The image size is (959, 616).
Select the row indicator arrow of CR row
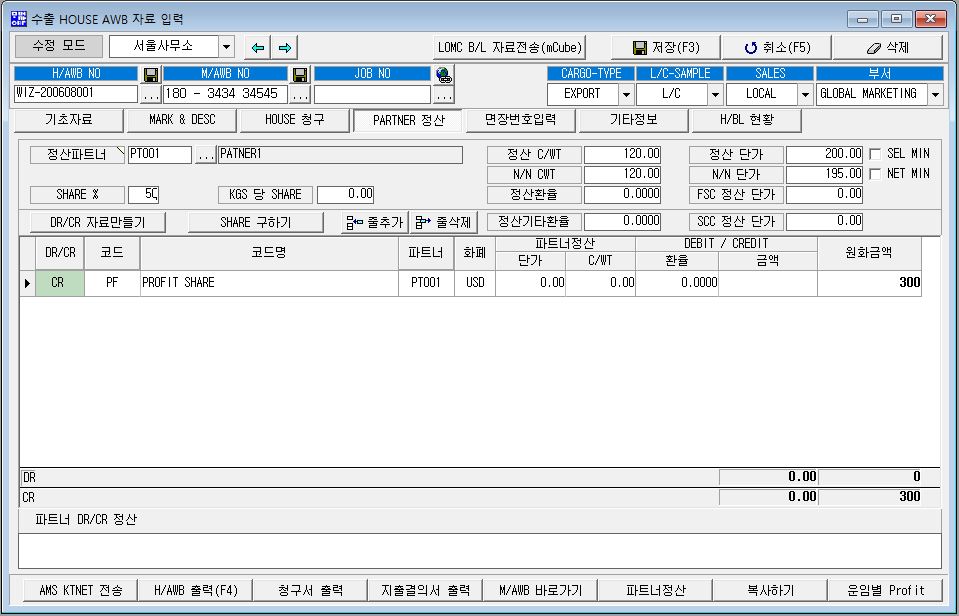(x=28, y=283)
